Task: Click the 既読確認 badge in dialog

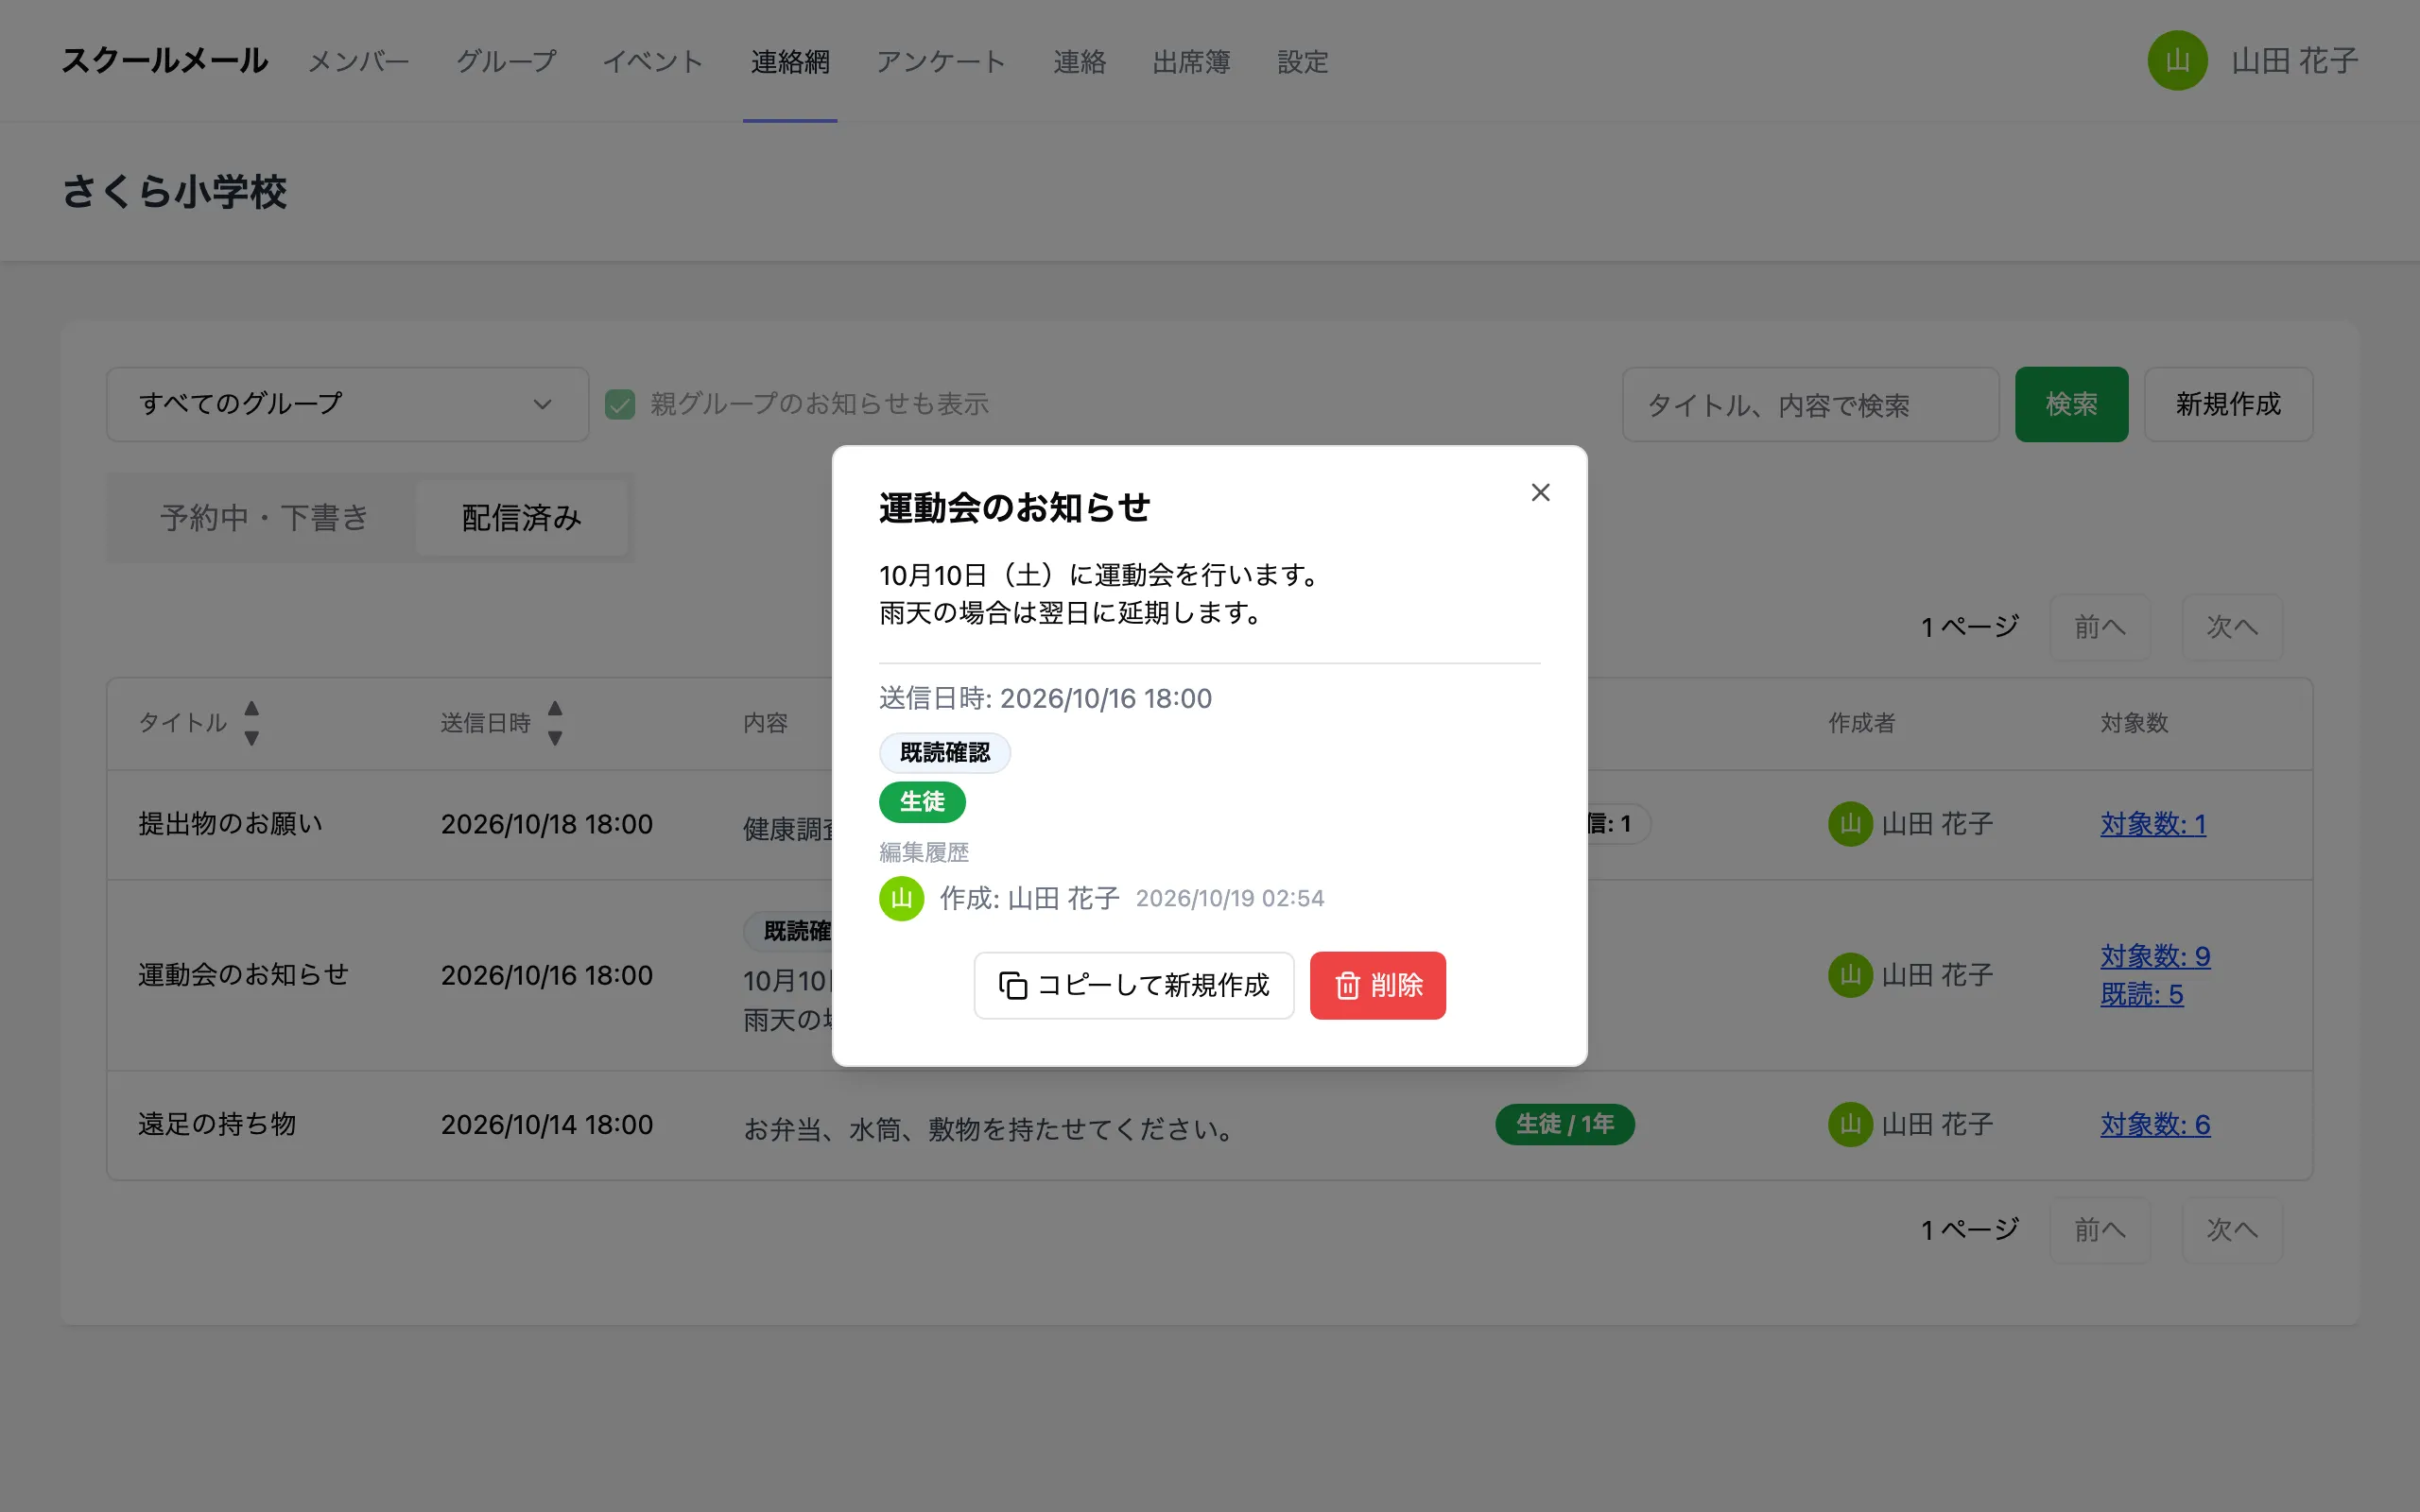Action: 944,752
